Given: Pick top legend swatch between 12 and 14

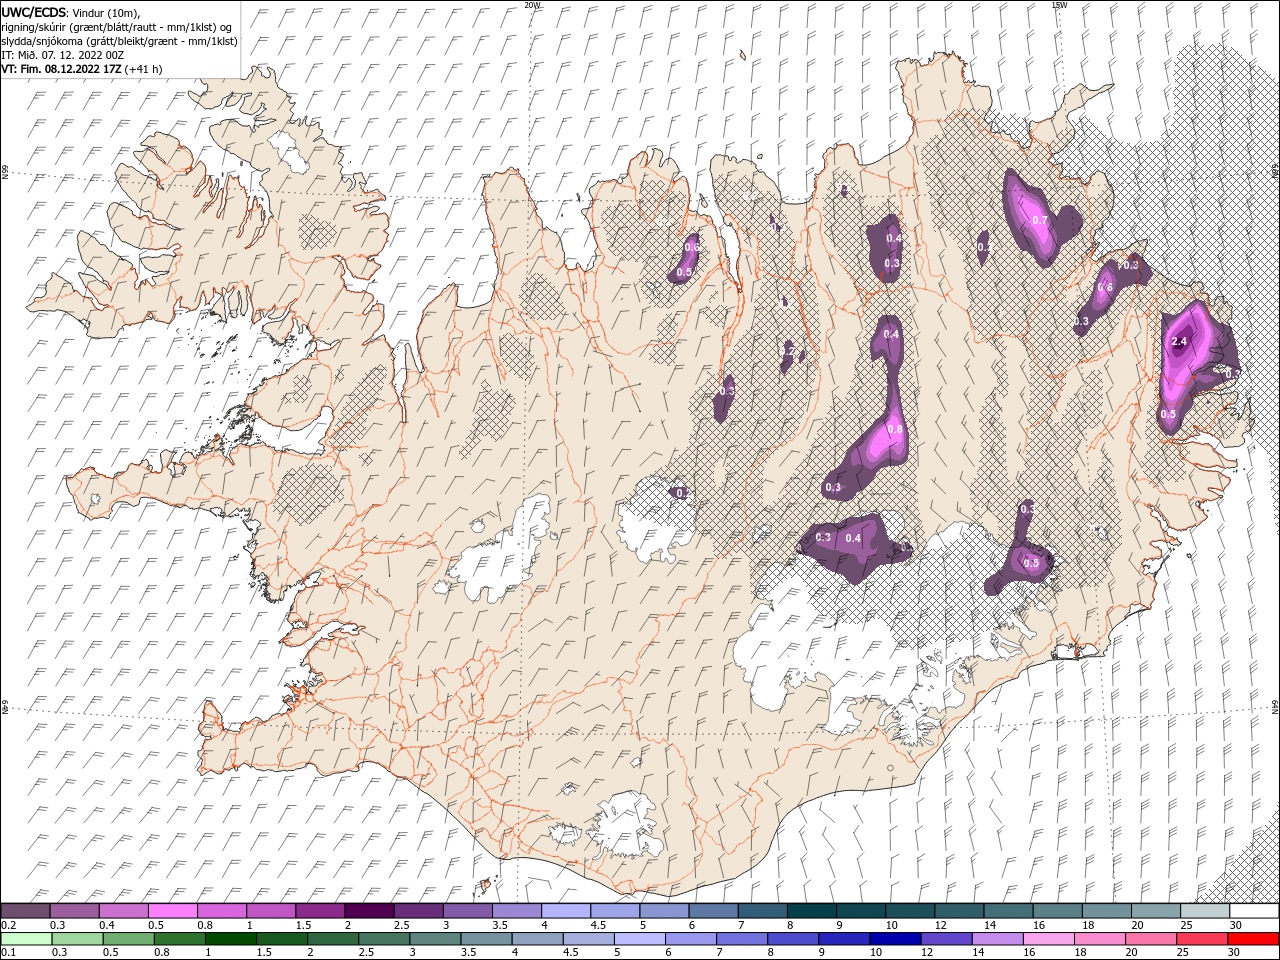Looking at the screenshot, I should 959,911.
